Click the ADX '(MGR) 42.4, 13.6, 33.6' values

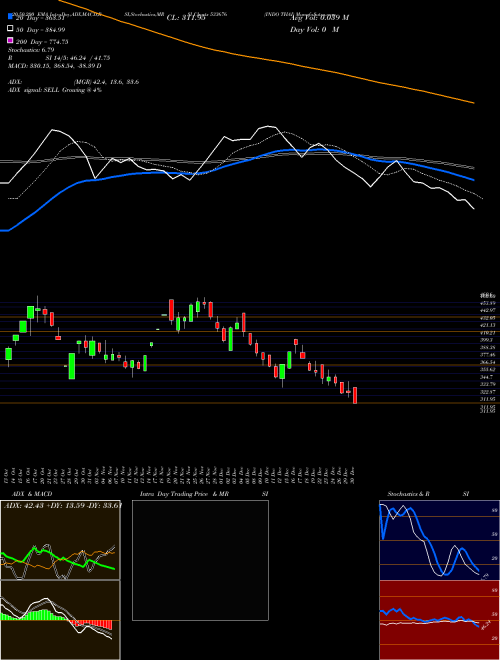[106, 82]
